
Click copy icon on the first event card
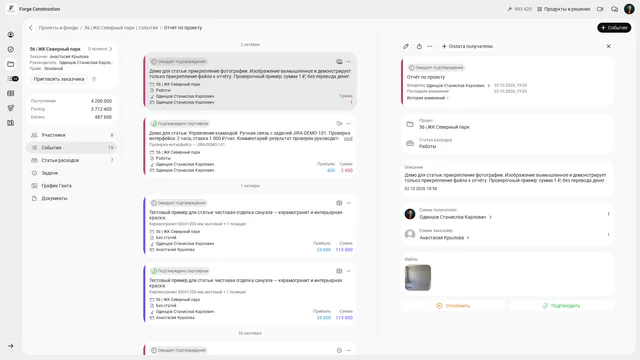click(339, 62)
